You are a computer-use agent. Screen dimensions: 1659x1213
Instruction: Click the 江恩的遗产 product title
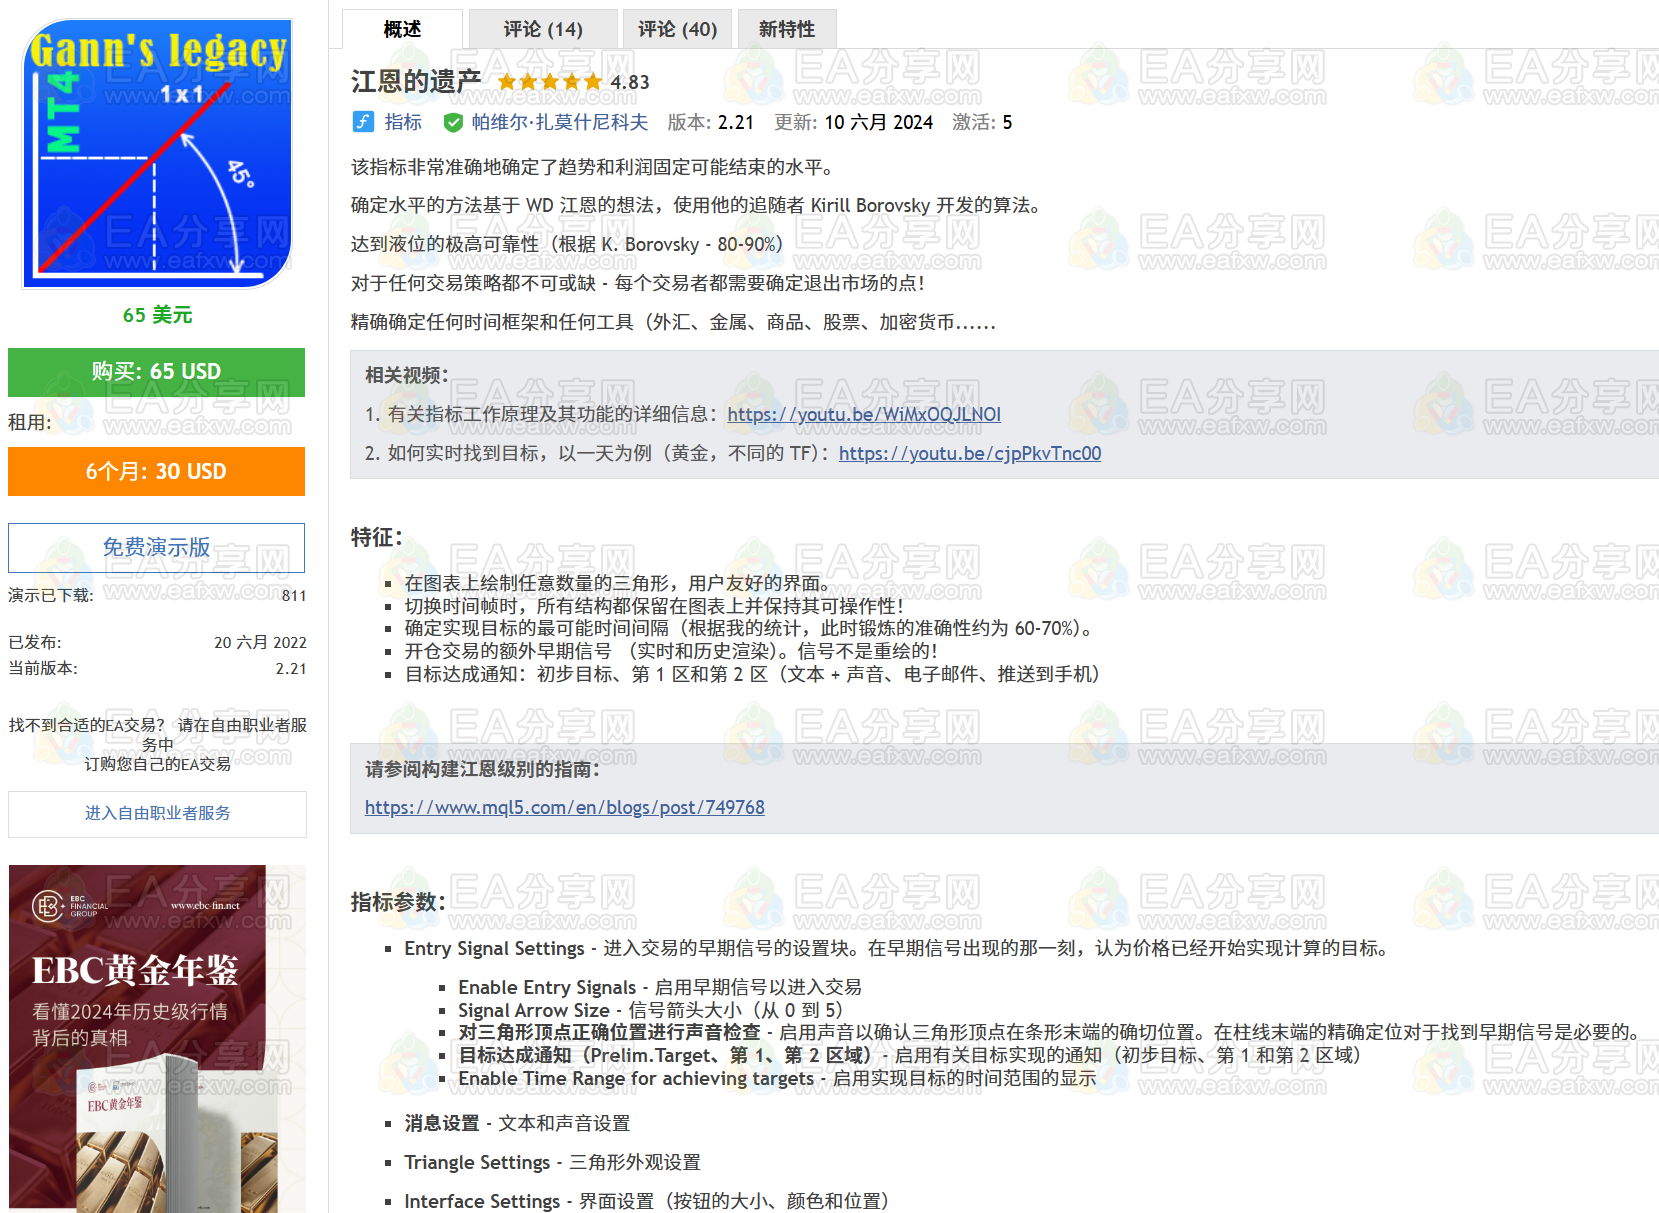coord(416,81)
